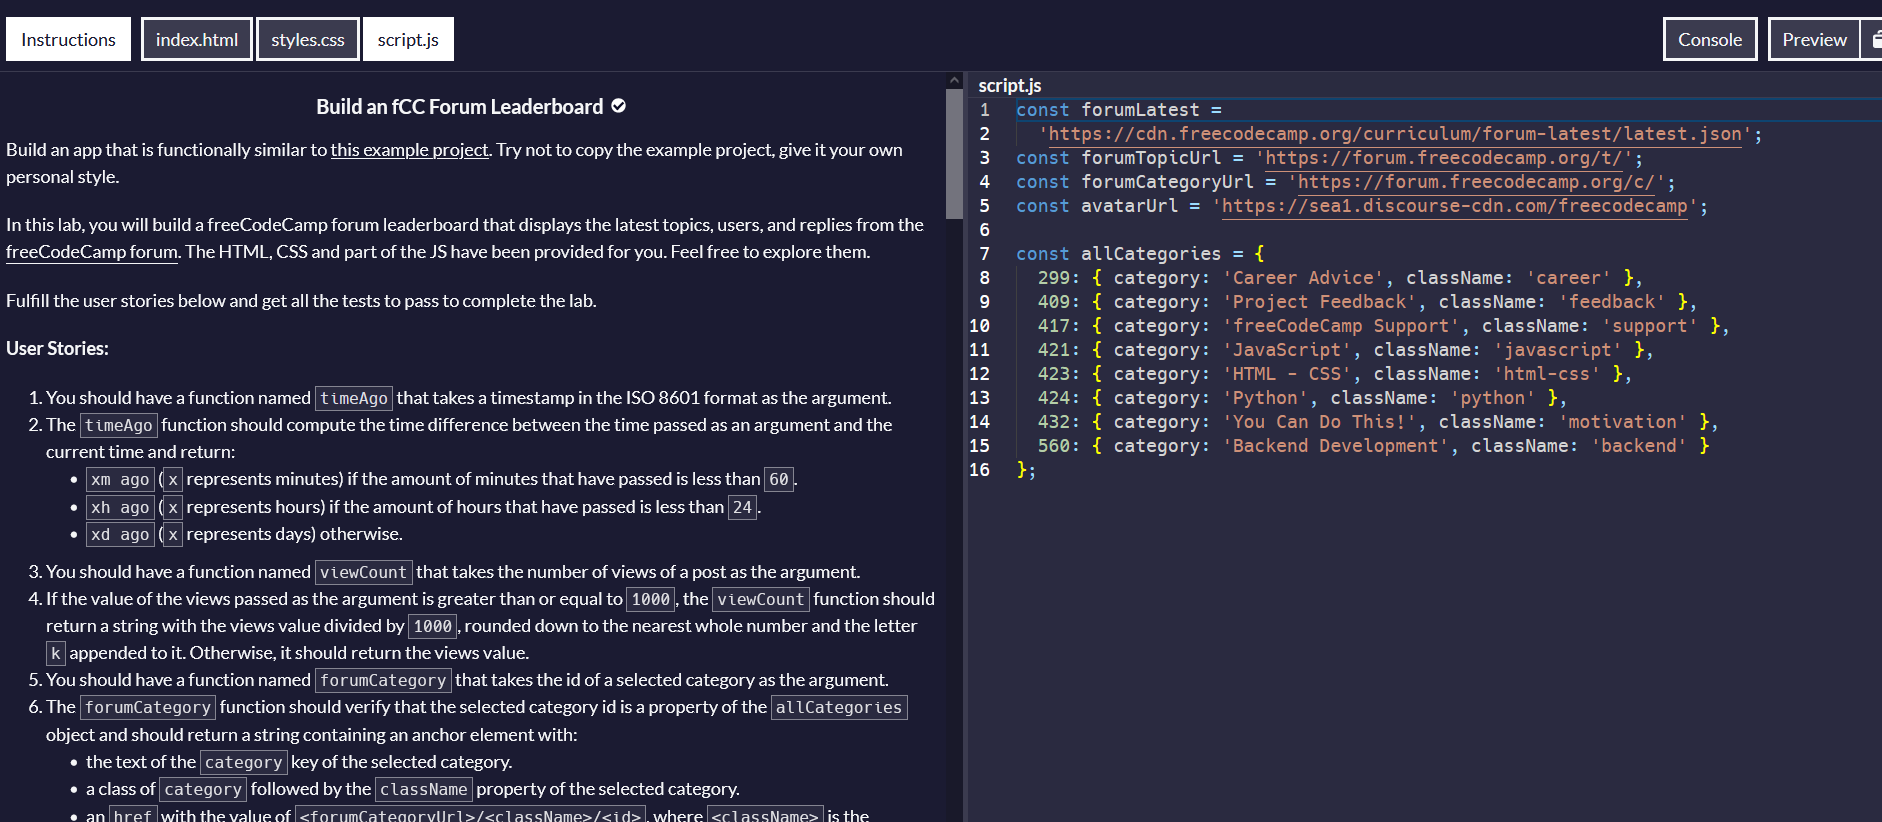
Task: Click the '60' code tag in the minutes bullet
Action: (779, 480)
